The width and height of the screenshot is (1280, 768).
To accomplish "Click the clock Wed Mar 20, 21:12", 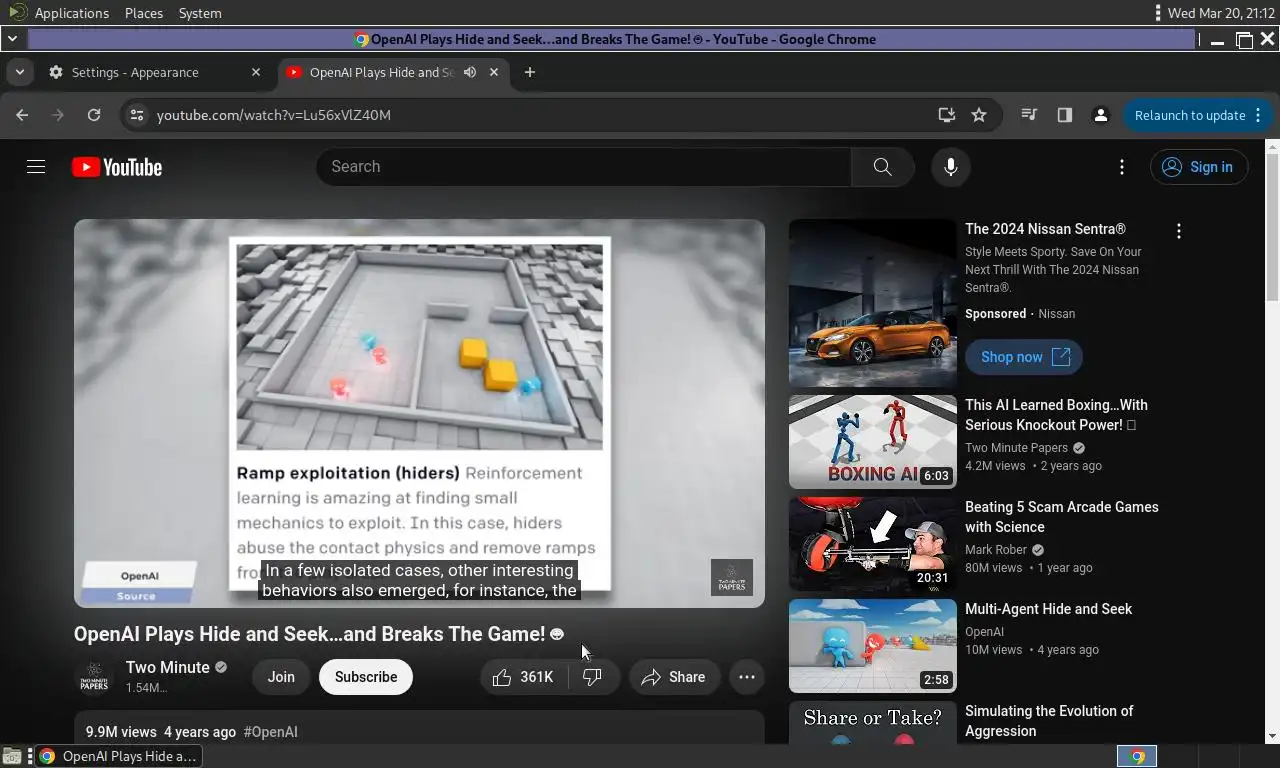I will pyautogui.click(x=1220, y=13).
